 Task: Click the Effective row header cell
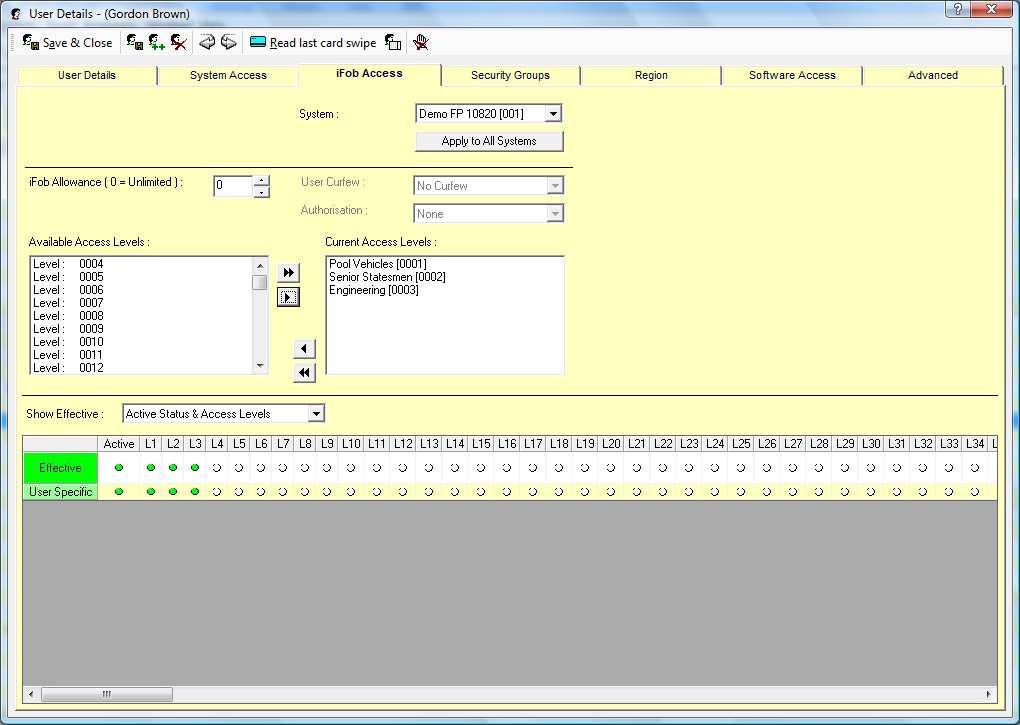click(60, 468)
